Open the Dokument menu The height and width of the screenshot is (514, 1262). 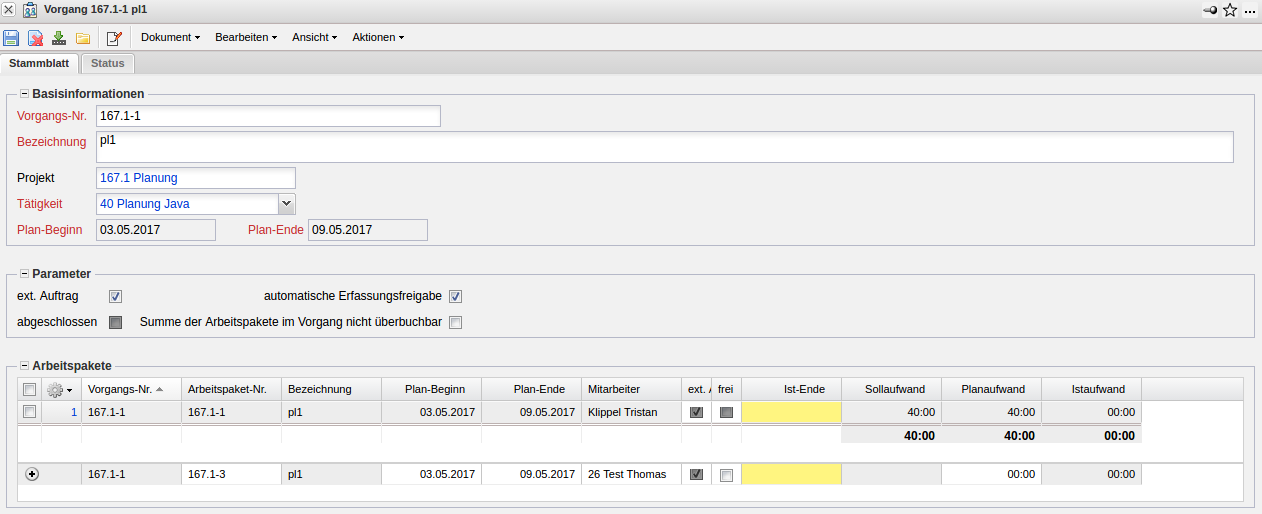click(170, 38)
